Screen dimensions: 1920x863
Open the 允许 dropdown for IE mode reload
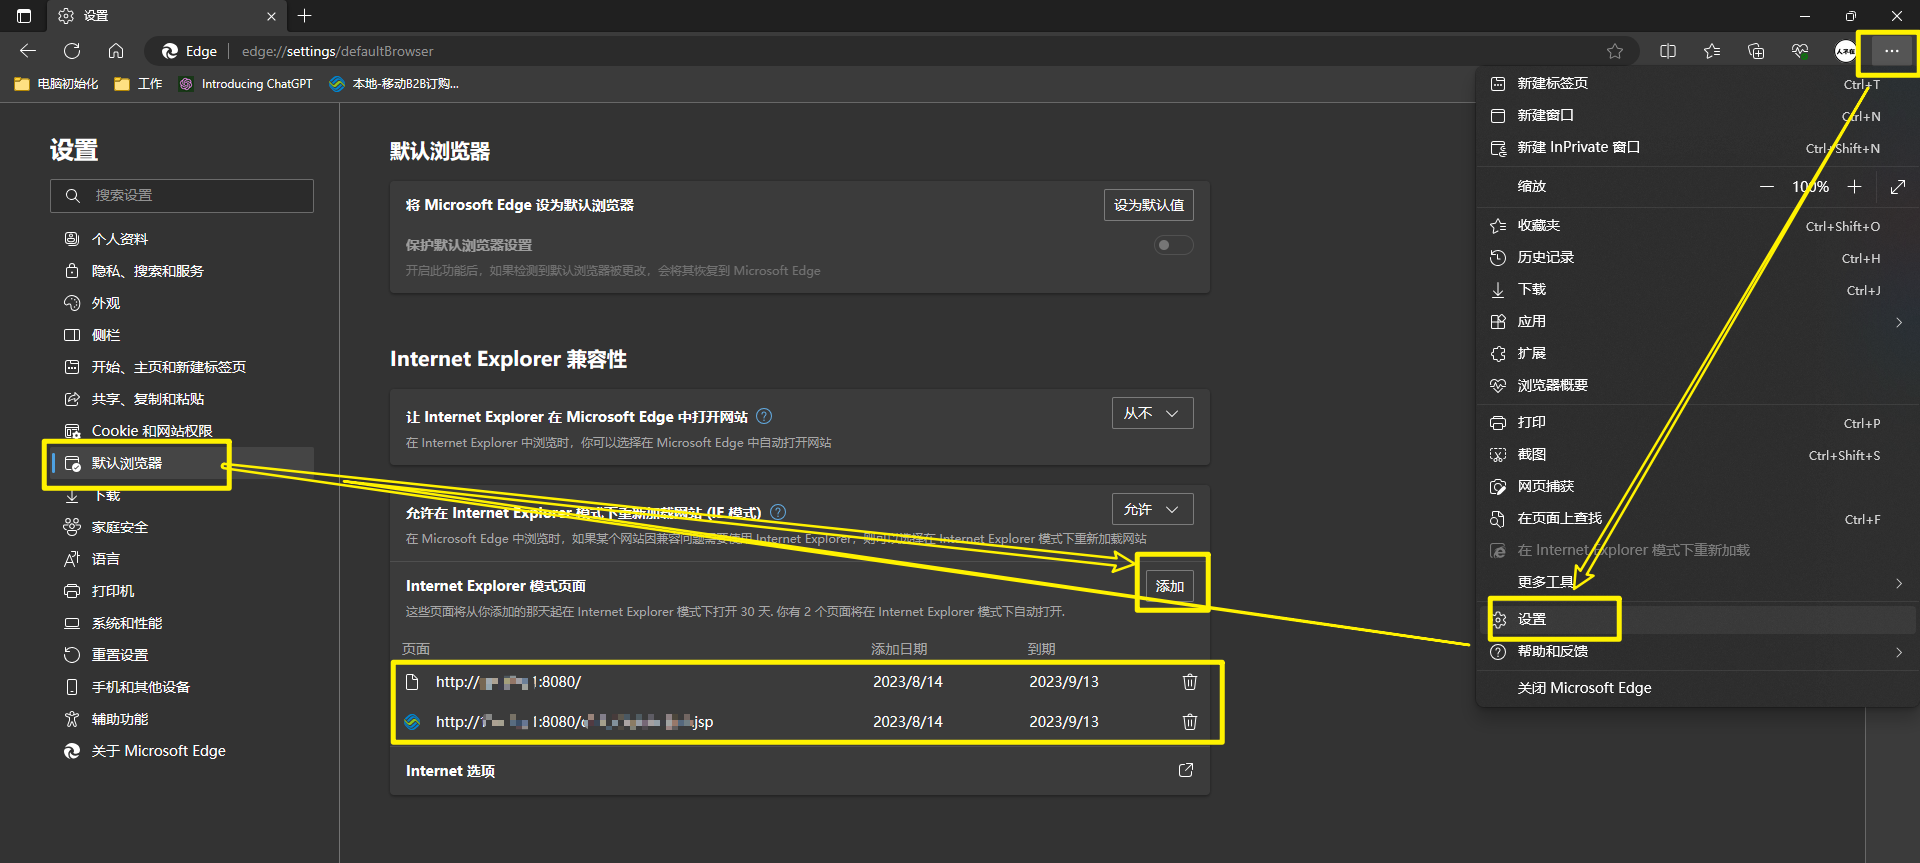pyautogui.click(x=1152, y=509)
